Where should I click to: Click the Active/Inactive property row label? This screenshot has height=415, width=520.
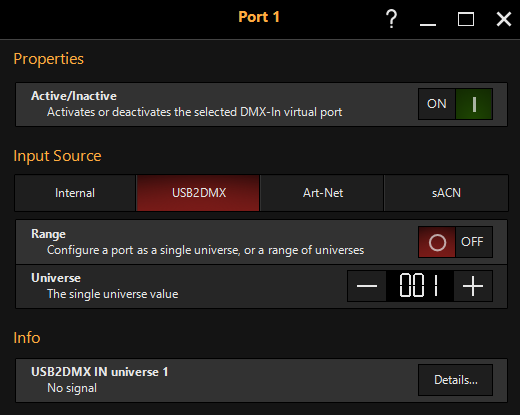(74, 96)
